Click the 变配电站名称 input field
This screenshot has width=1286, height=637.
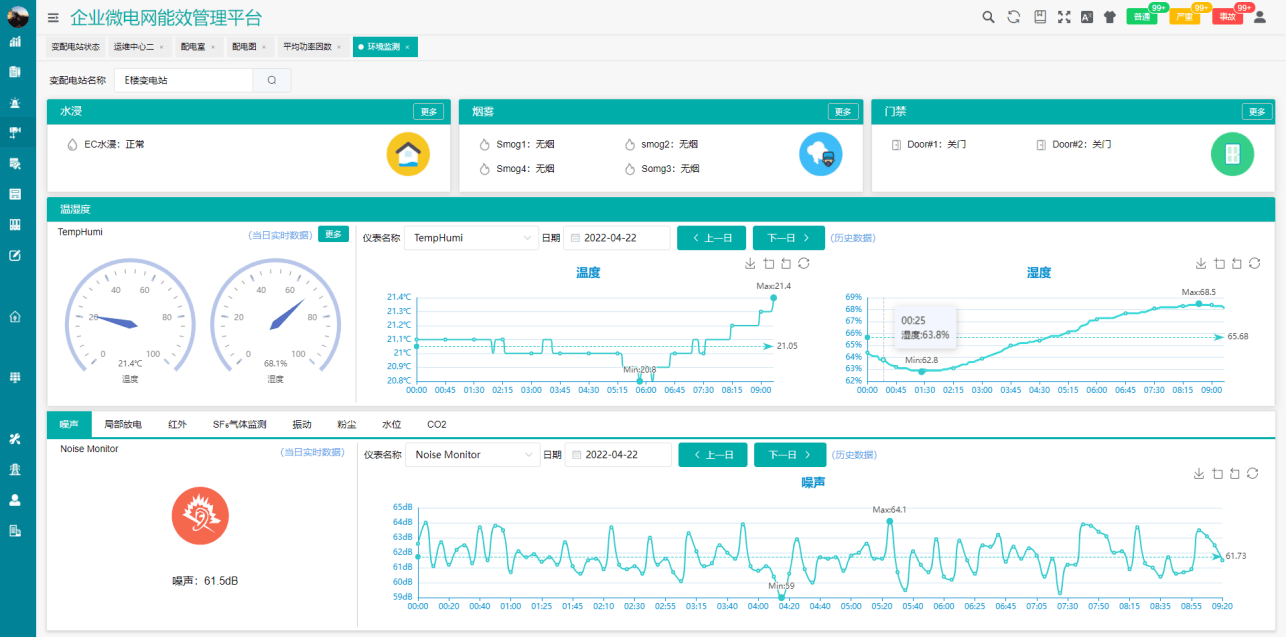coord(184,80)
